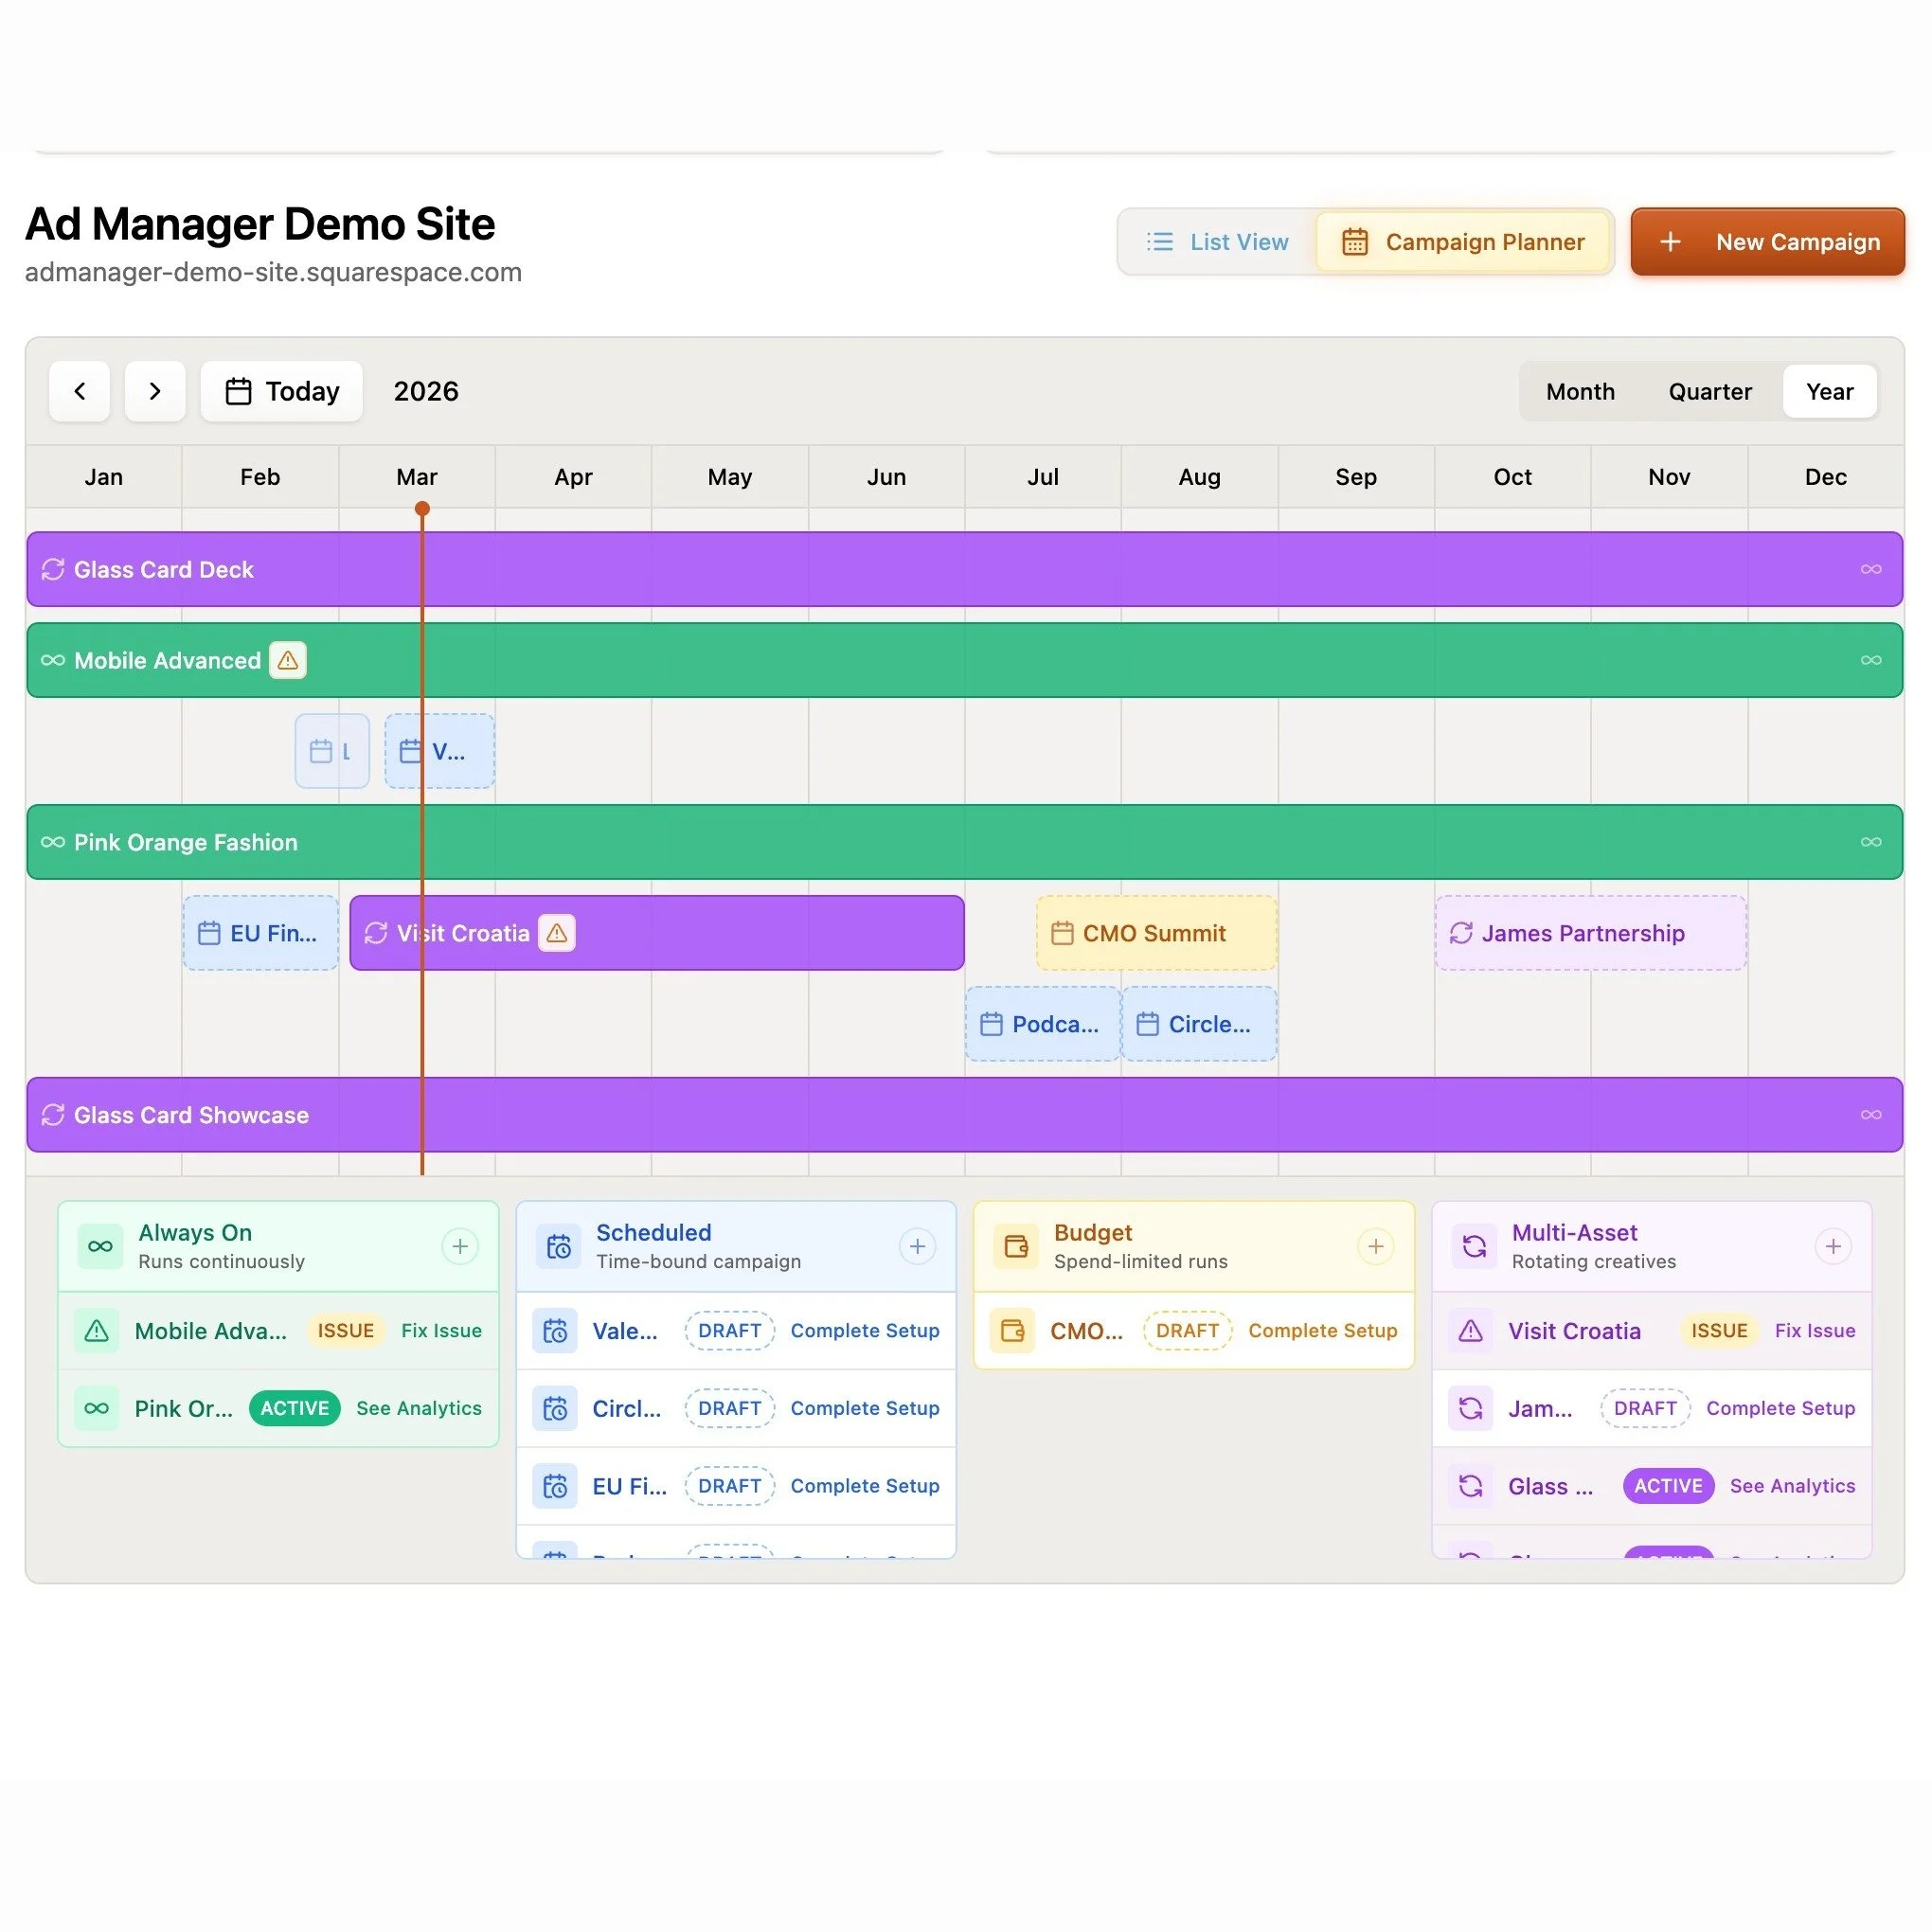Click the New Campaign button
Viewport: 1932px width, 1932px height.
1767,242
